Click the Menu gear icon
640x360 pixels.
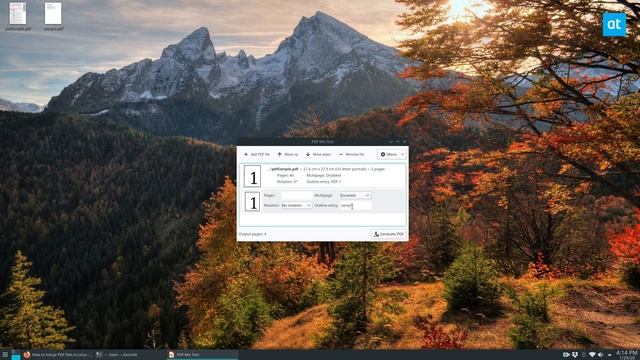[x=383, y=154]
